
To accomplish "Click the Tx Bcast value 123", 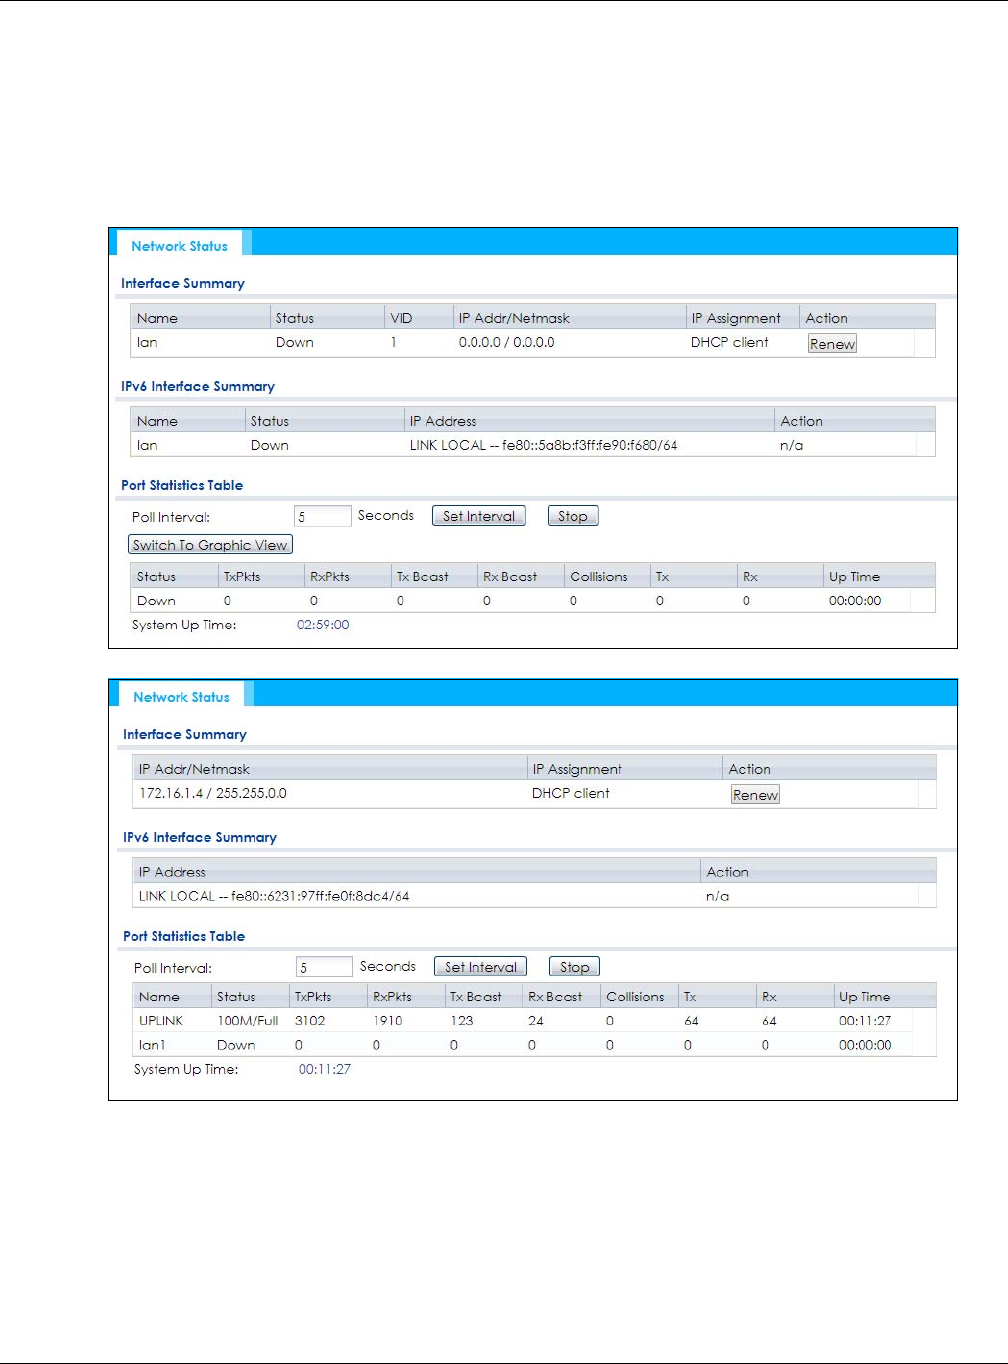I will 462,1021.
